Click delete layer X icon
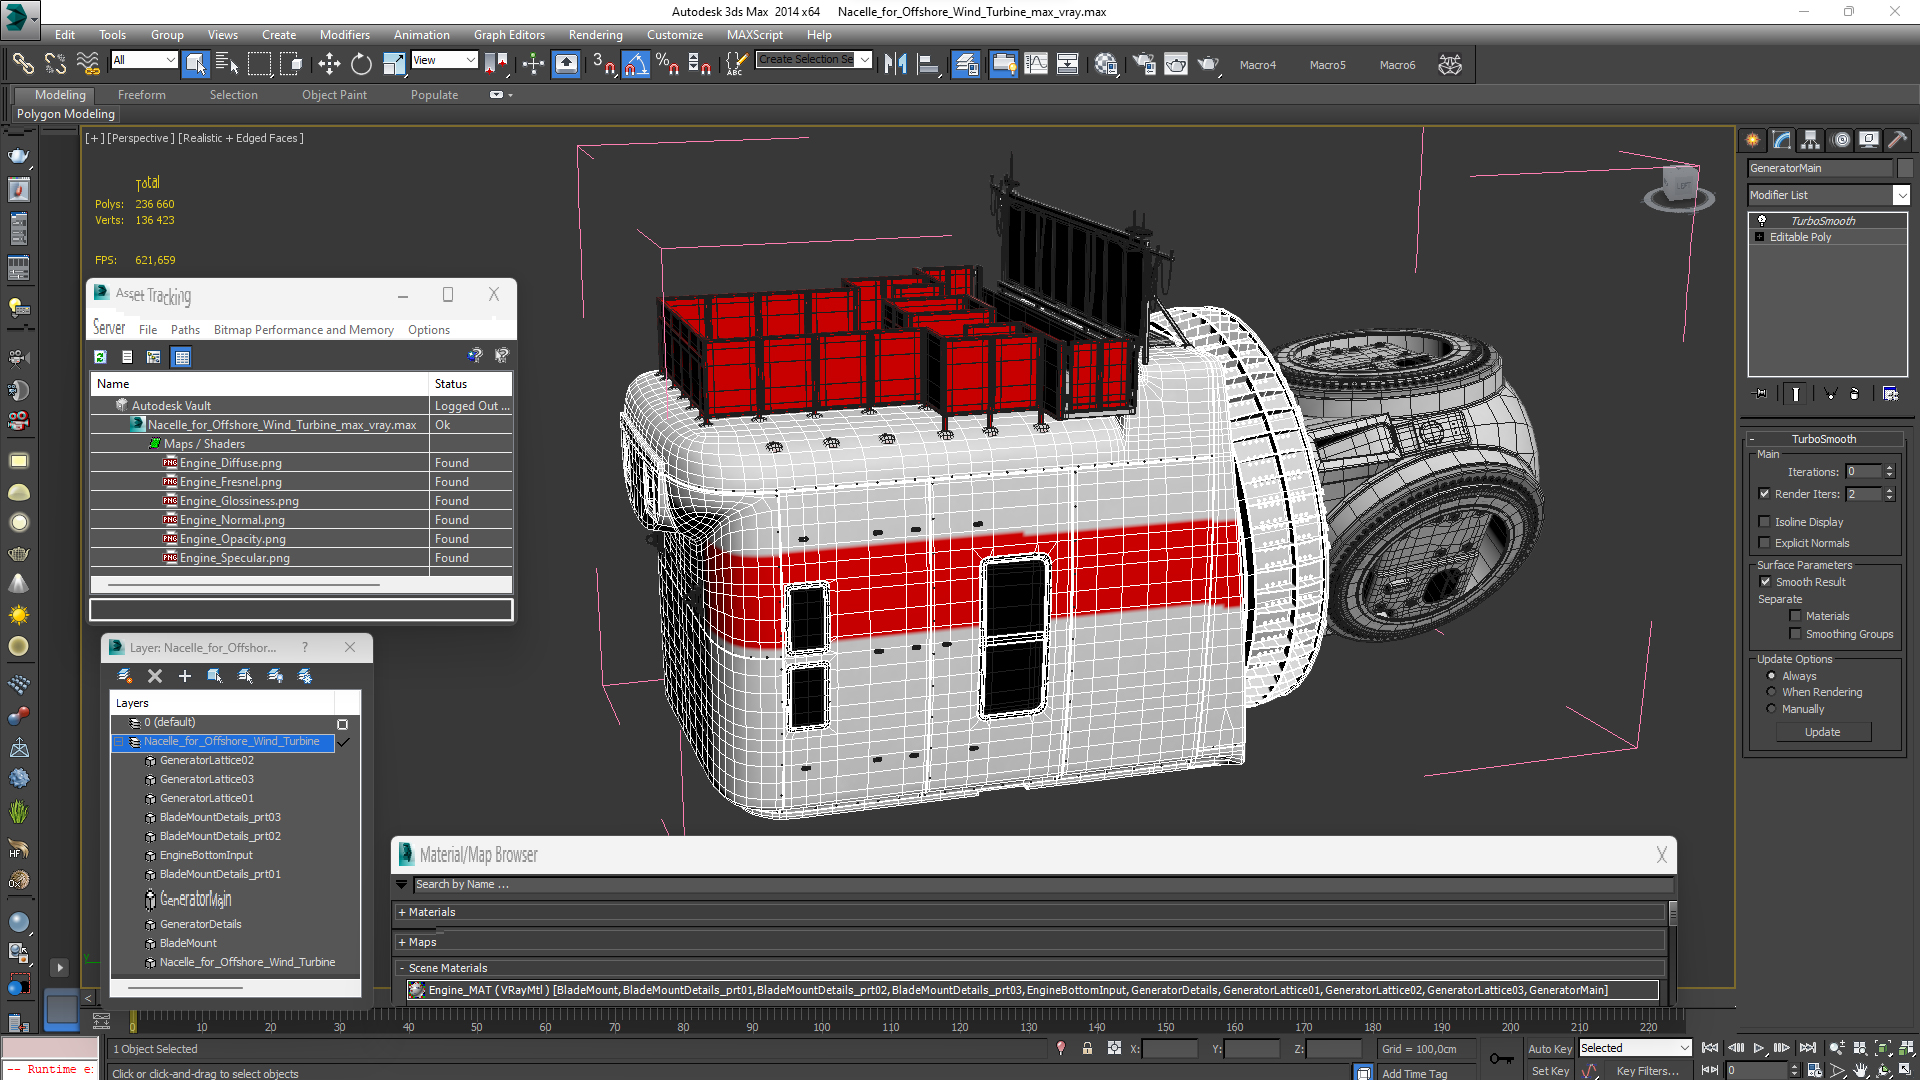This screenshot has height=1080, width=1920. 155,676
